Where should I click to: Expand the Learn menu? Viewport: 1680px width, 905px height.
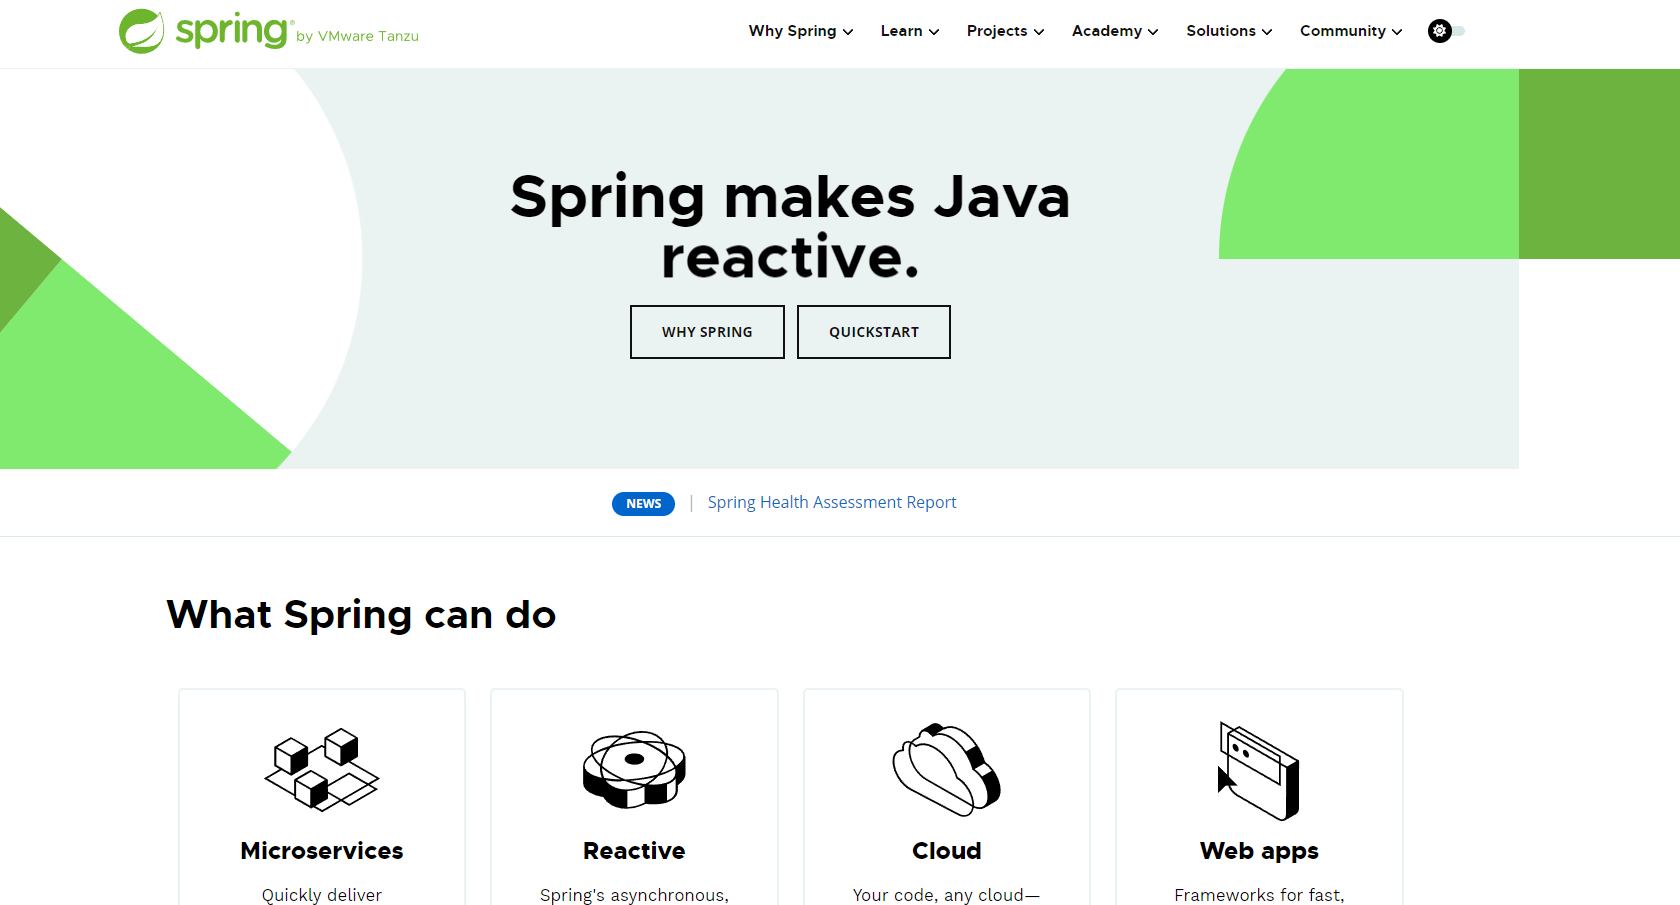pos(910,31)
